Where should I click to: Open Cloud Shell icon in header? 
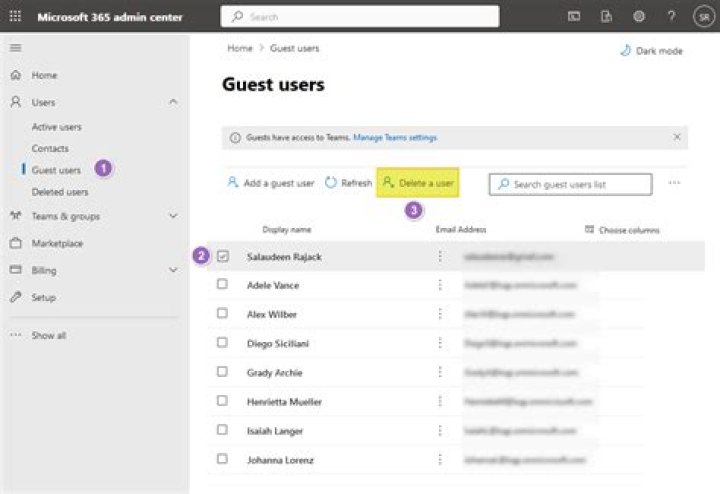[574, 17]
